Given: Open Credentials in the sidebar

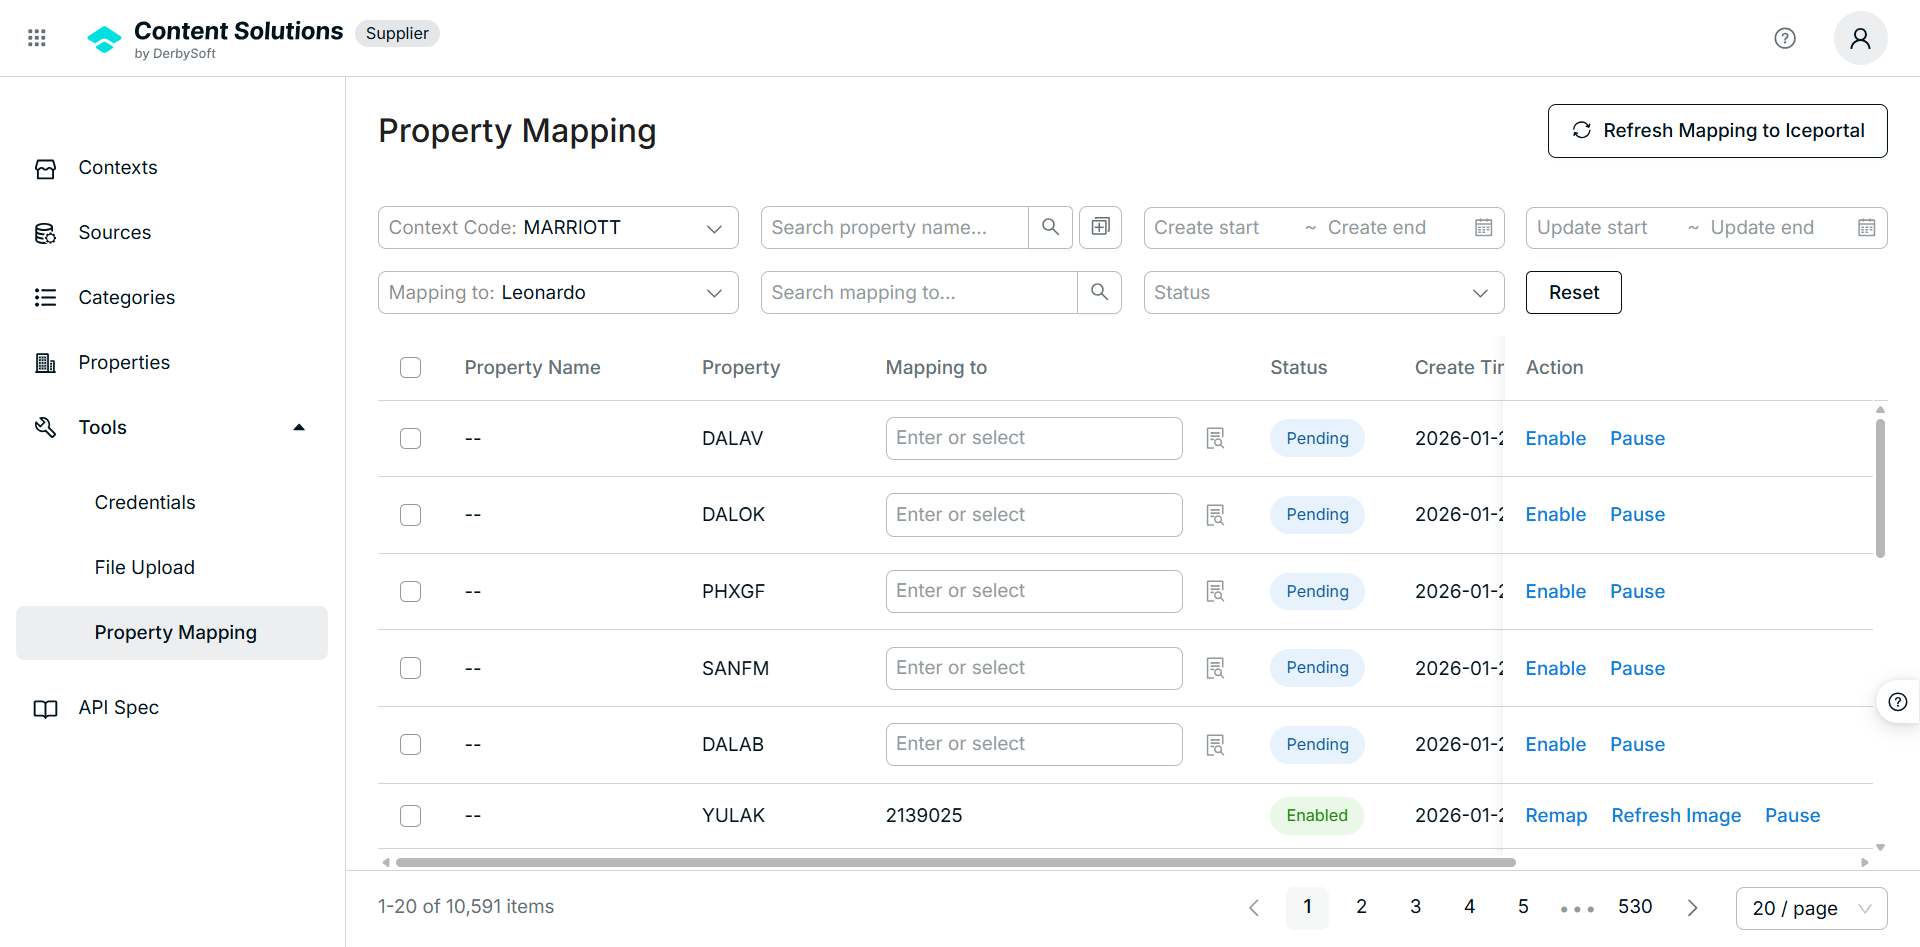Looking at the screenshot, I should [145, 503].
